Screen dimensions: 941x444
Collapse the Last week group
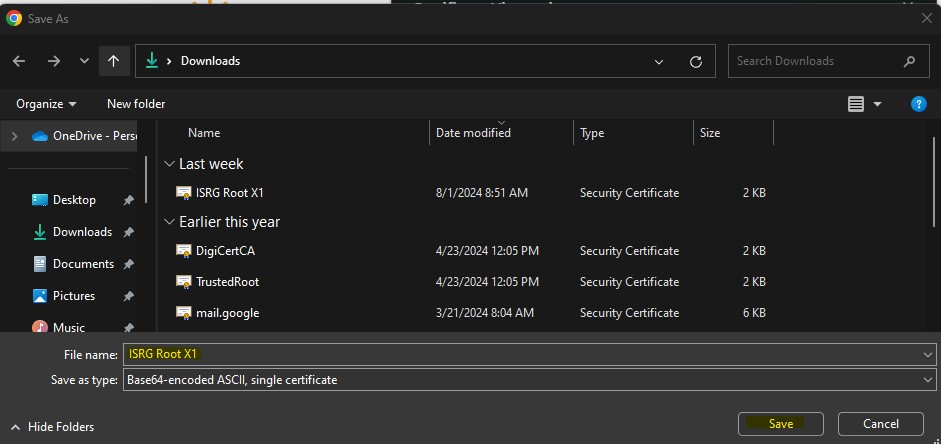tap(170, 164)
